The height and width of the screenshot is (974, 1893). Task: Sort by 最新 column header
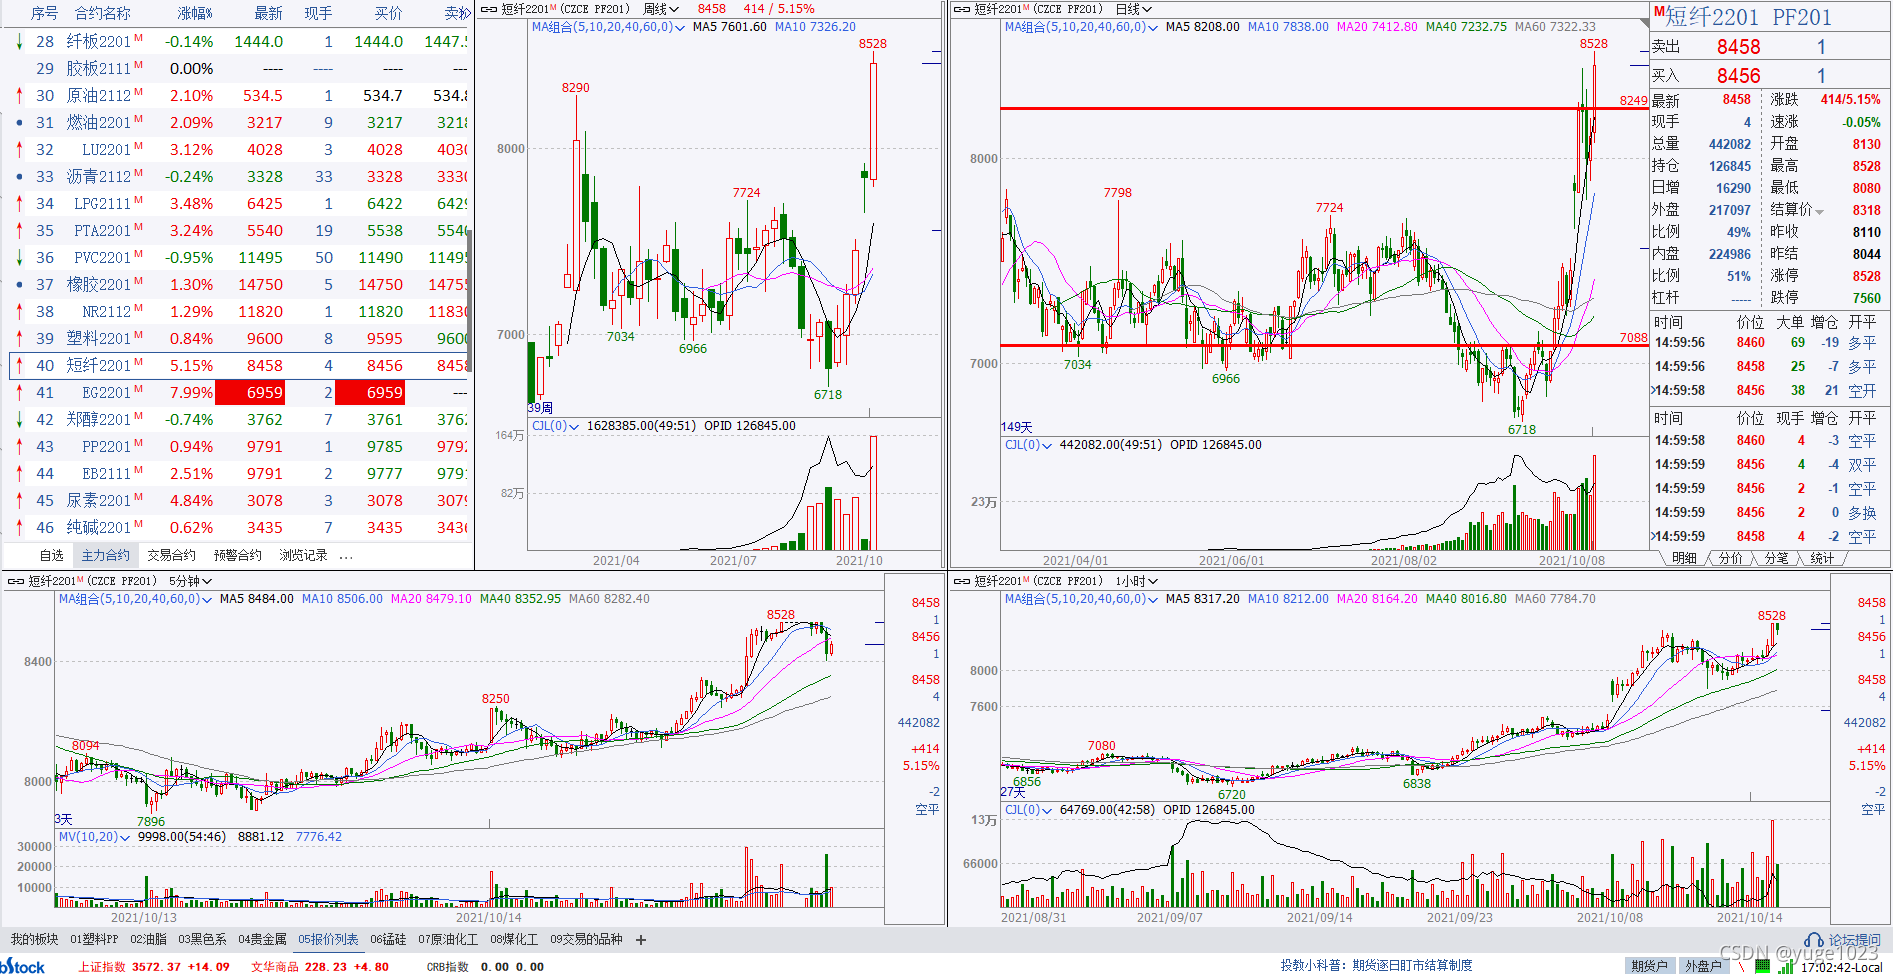pos(268,13)
